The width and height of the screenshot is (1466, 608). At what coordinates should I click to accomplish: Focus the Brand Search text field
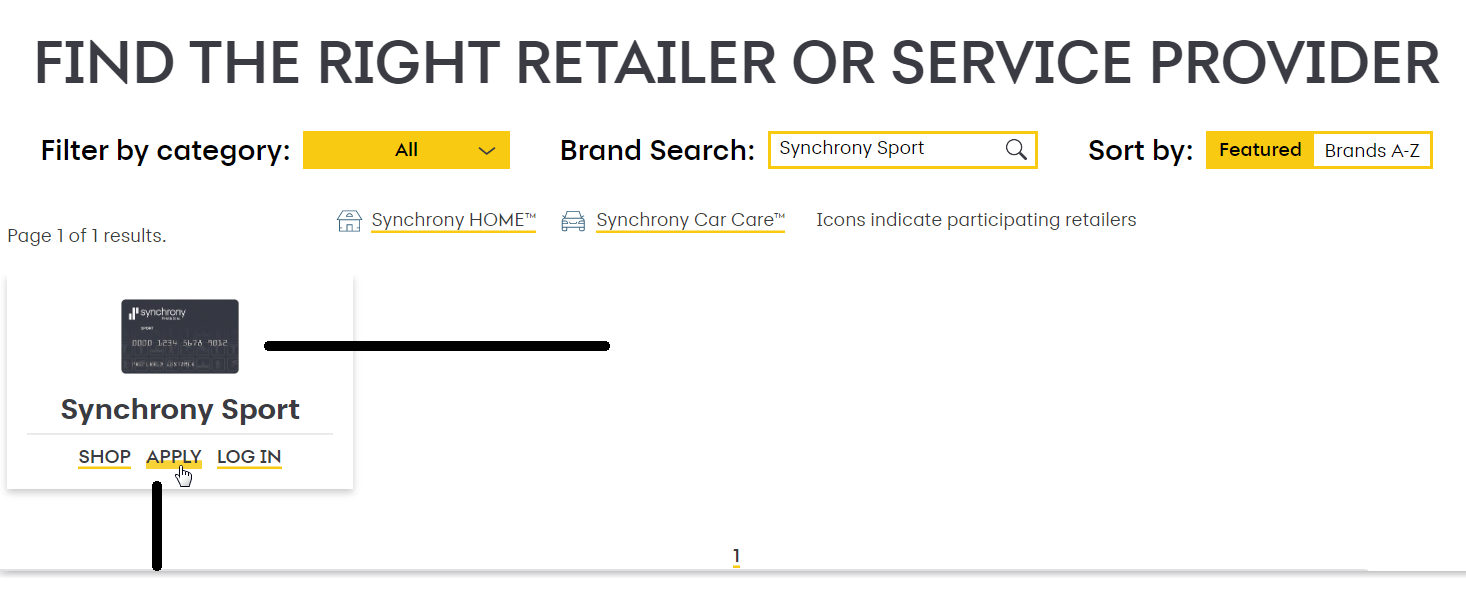885,149
